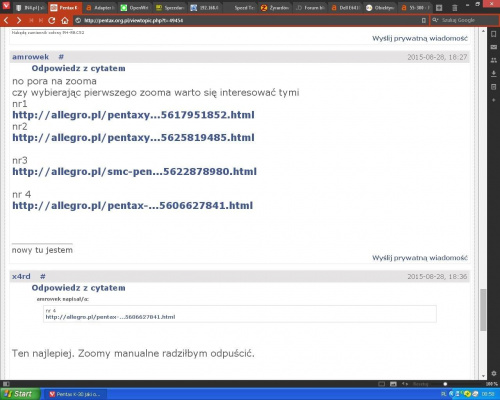The width and height of the screenshot is (500, 400).
Task: Open browser settings gear icon
Action: 494,374
